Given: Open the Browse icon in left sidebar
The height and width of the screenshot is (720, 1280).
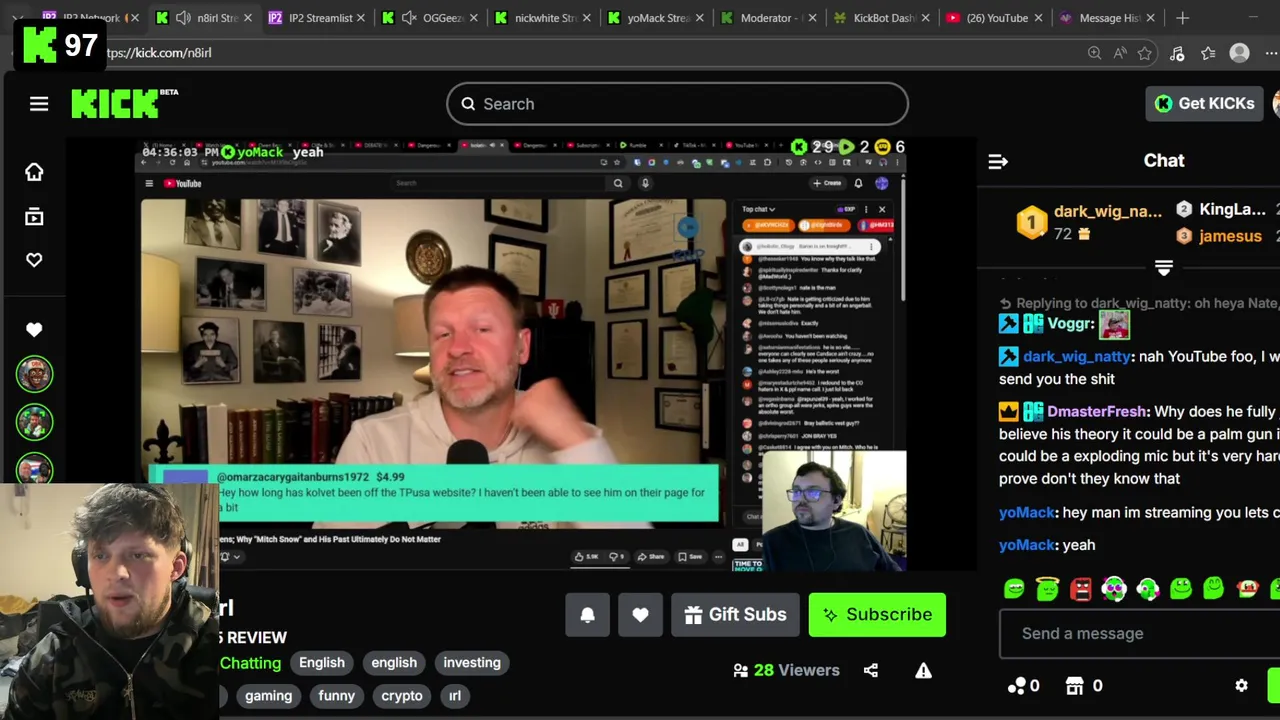Looking at the screenshot, I should 34,216.
